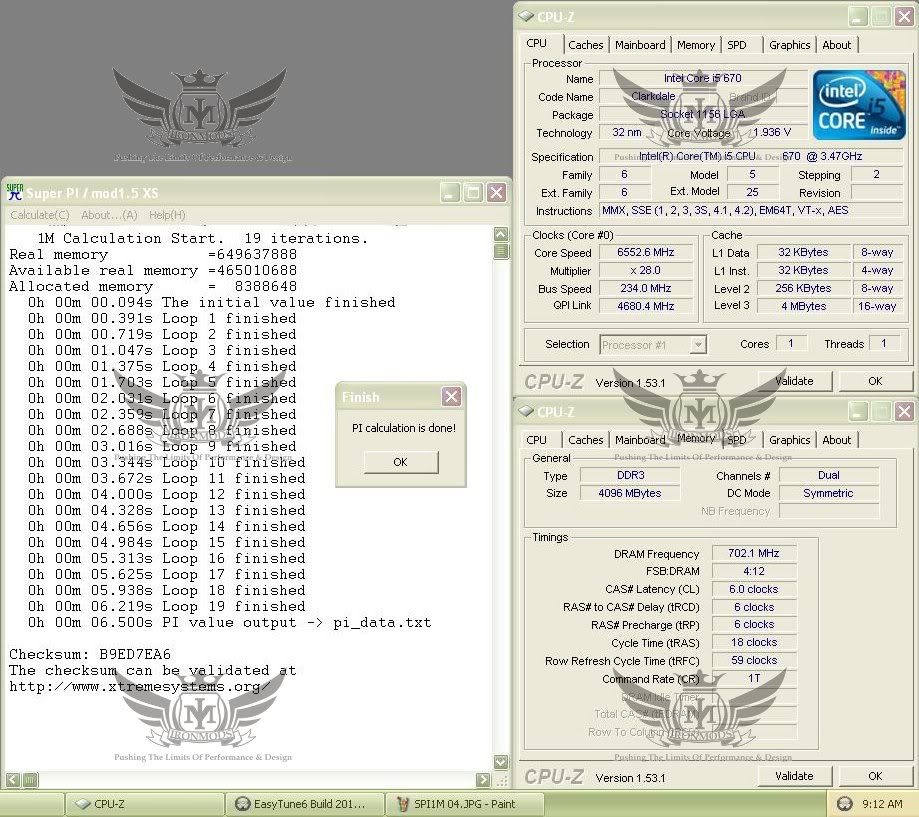The width and height of the screenshot is (919, 817).
Task: Click the DC Mode value Symmetric
Action: point(829,493)
